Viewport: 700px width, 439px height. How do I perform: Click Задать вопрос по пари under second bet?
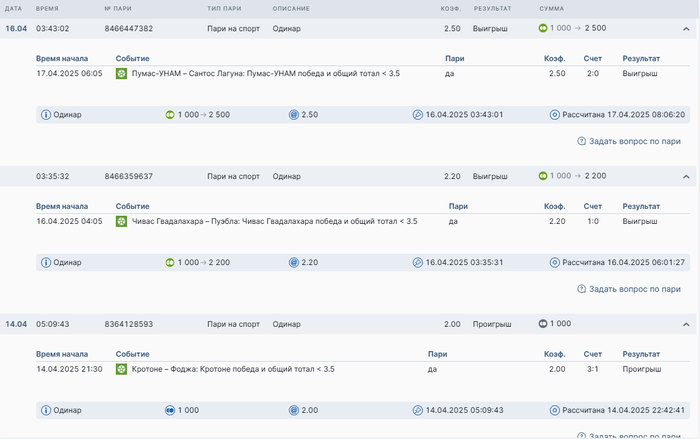pos(634,289)
